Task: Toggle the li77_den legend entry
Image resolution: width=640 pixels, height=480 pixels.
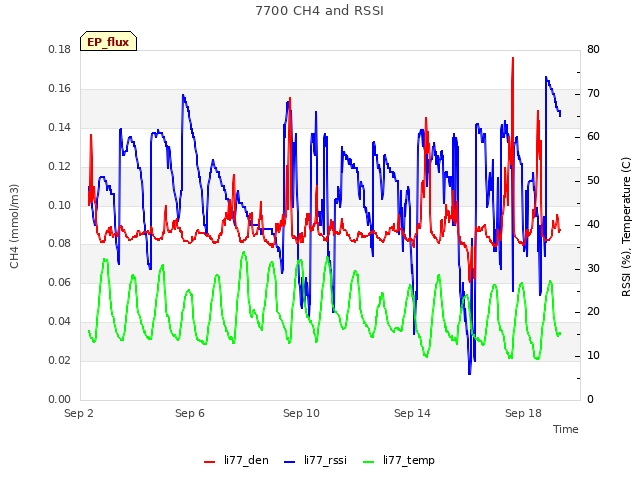Action: 236,460
